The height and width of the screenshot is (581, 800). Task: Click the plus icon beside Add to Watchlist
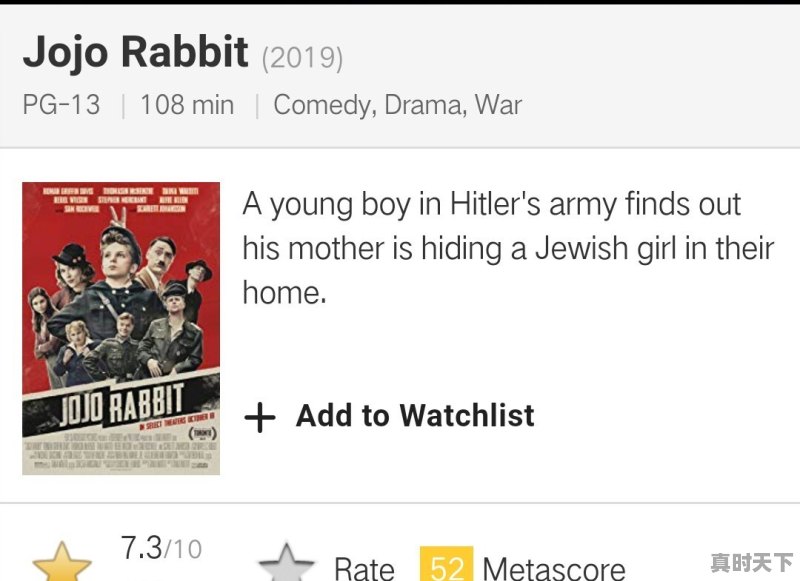coord(259,416)
